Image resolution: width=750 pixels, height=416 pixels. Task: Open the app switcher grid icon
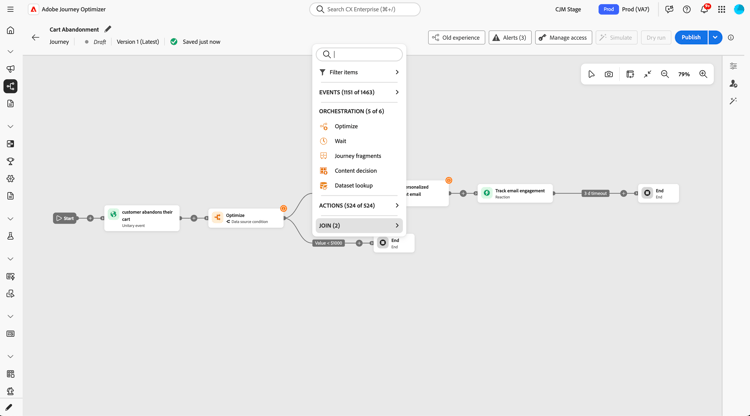721,9
